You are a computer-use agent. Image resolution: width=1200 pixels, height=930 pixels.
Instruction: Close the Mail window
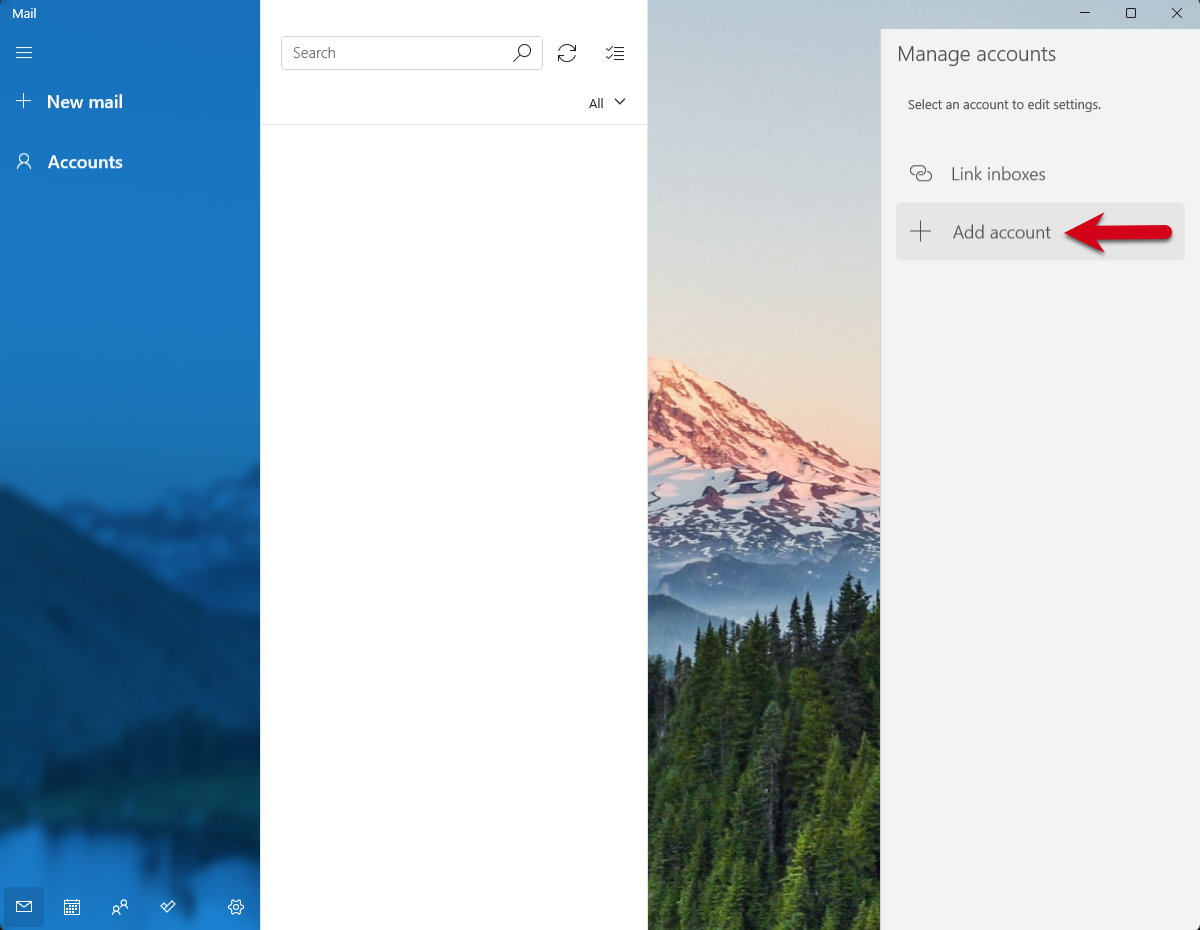pos(1177,13)
